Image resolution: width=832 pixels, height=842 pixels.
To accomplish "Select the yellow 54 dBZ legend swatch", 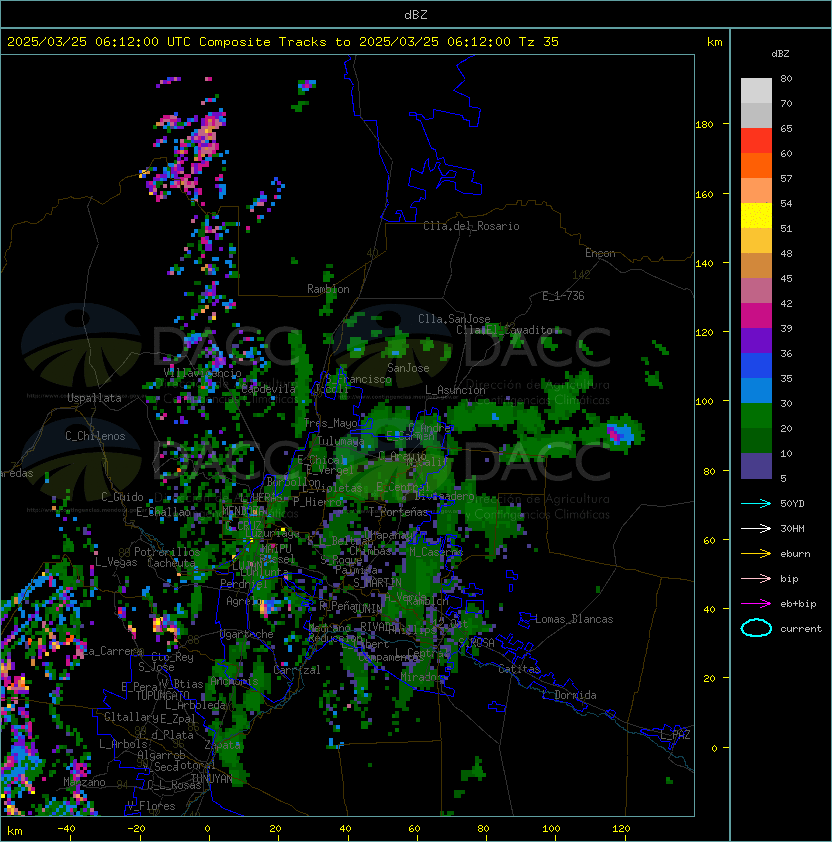I will coord(756,216).
